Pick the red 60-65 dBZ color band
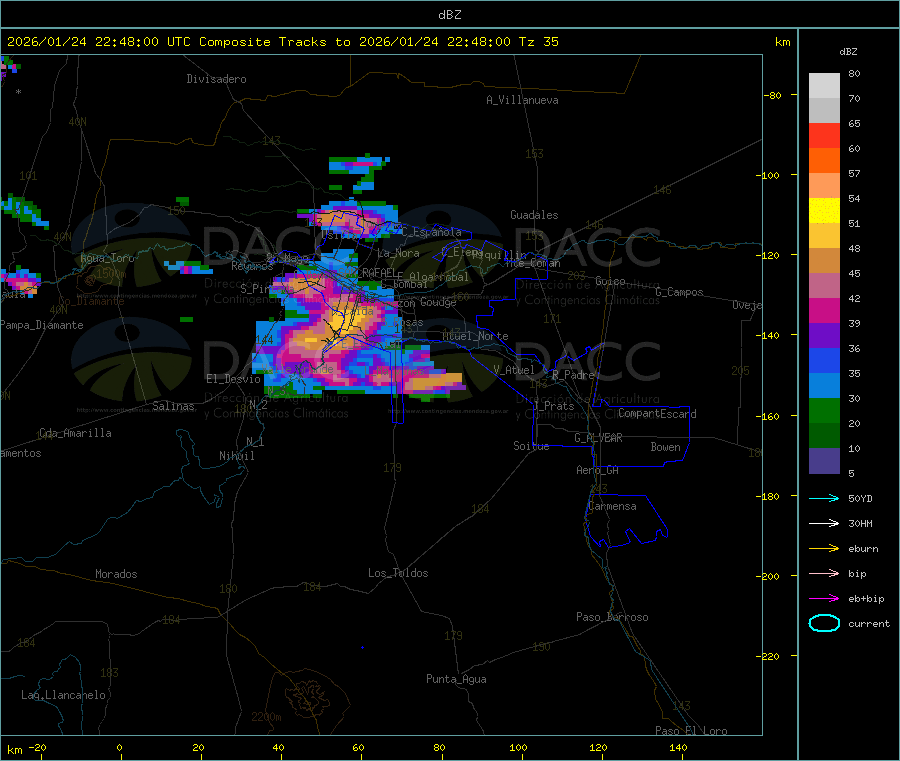Image resolution: width=900 pixels, height=761 pixels. pos(824,135)
